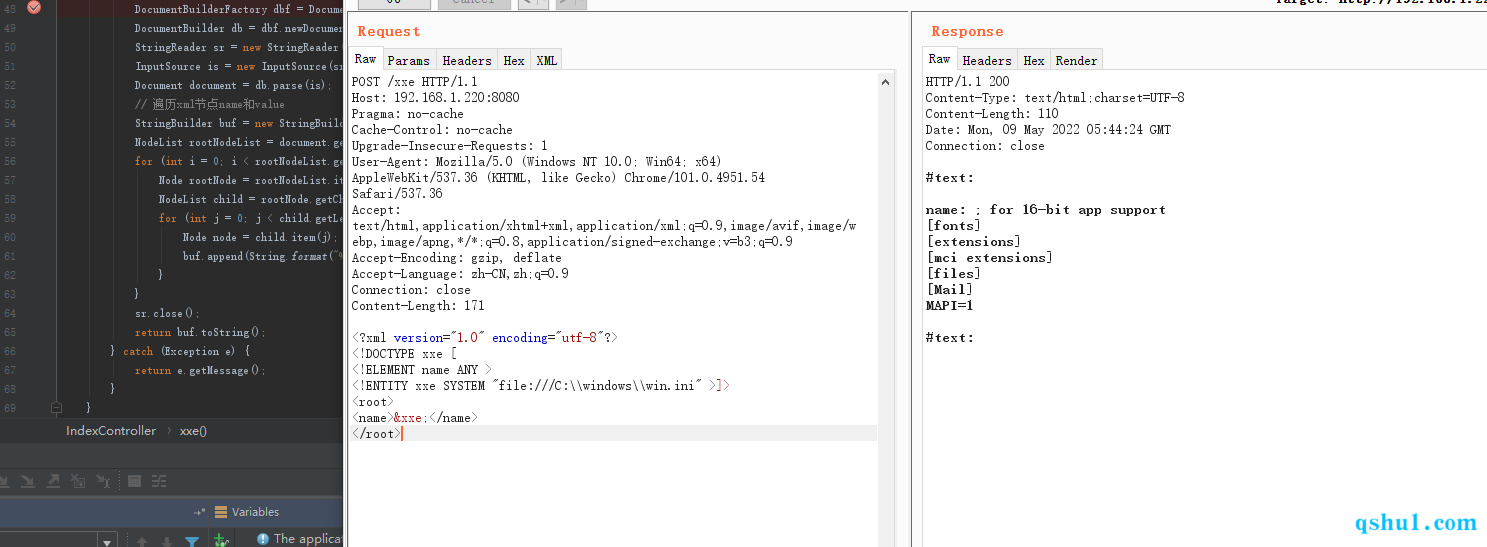Open Evaluate Expression calculator icon
The height and width of the screenshot is (547, 1487).
pyautogui.click(x=135, y=481)
